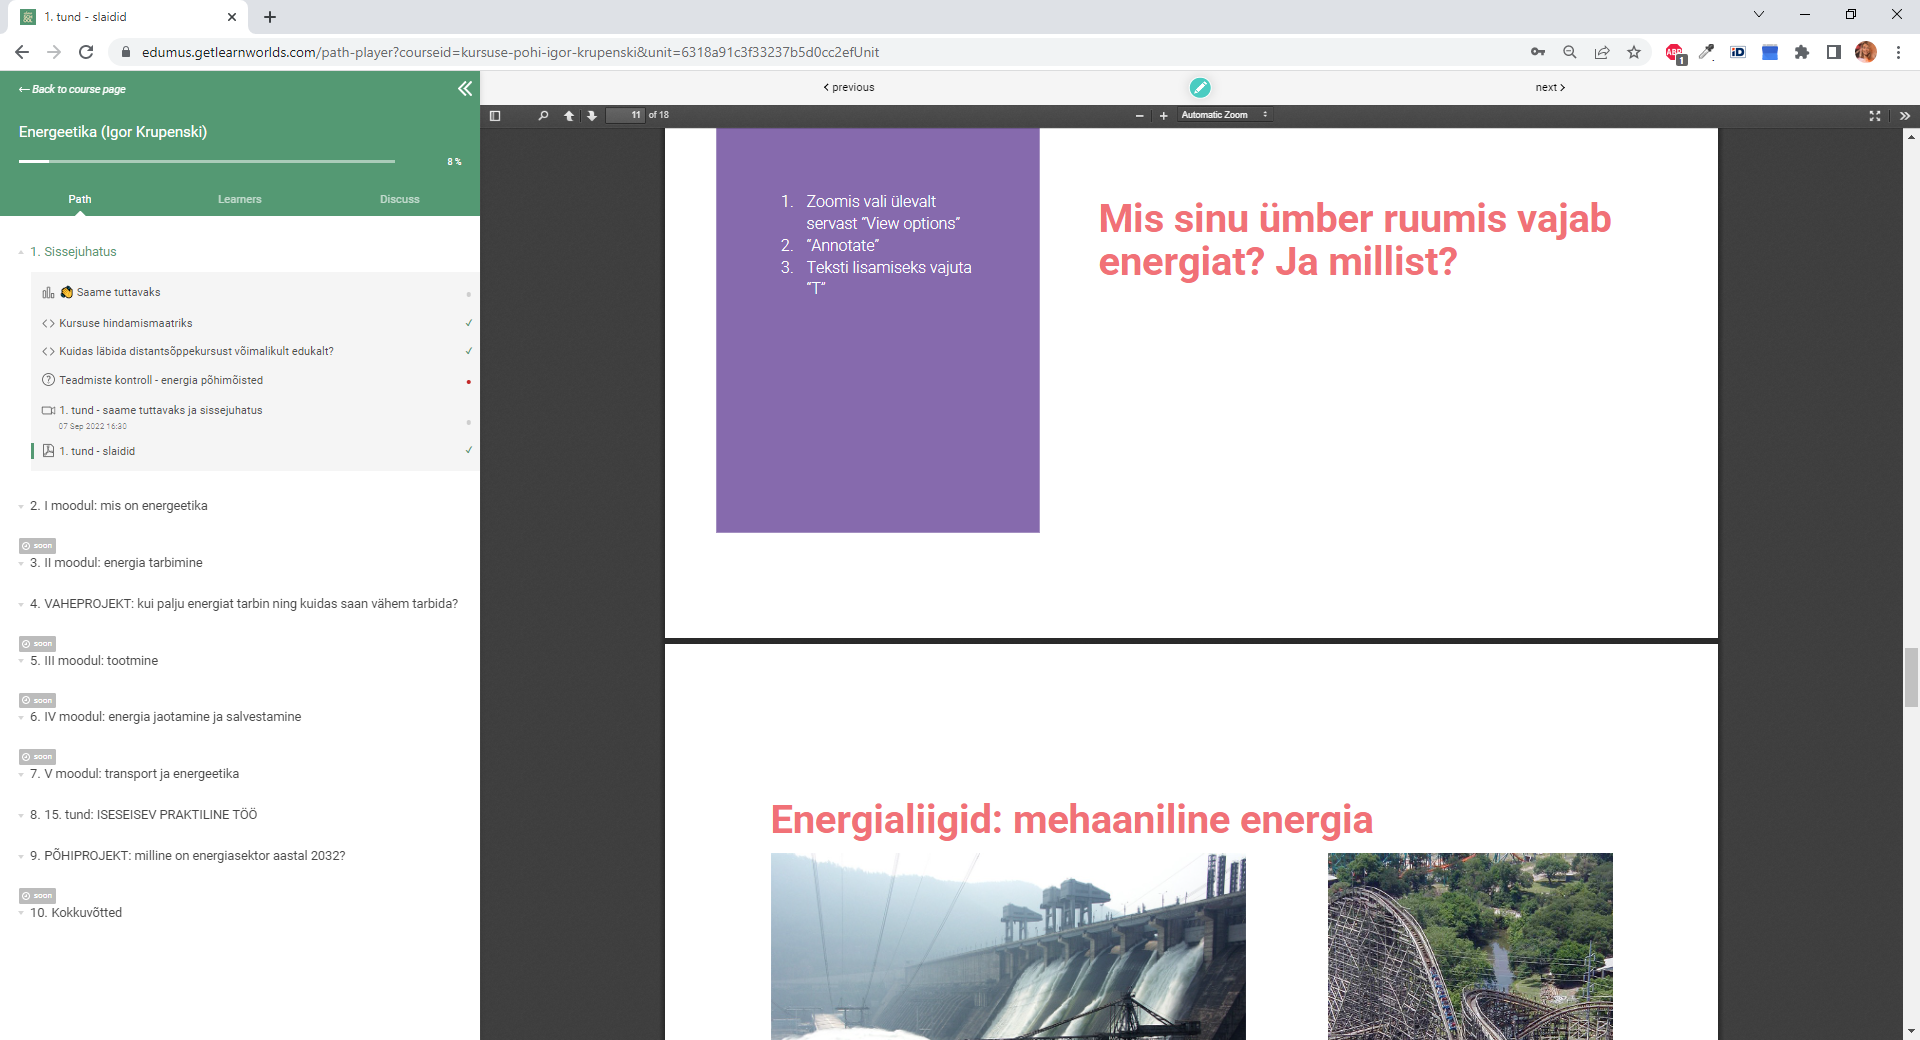Close the '1. tund - slaidid' browser tab

point(232,17)
